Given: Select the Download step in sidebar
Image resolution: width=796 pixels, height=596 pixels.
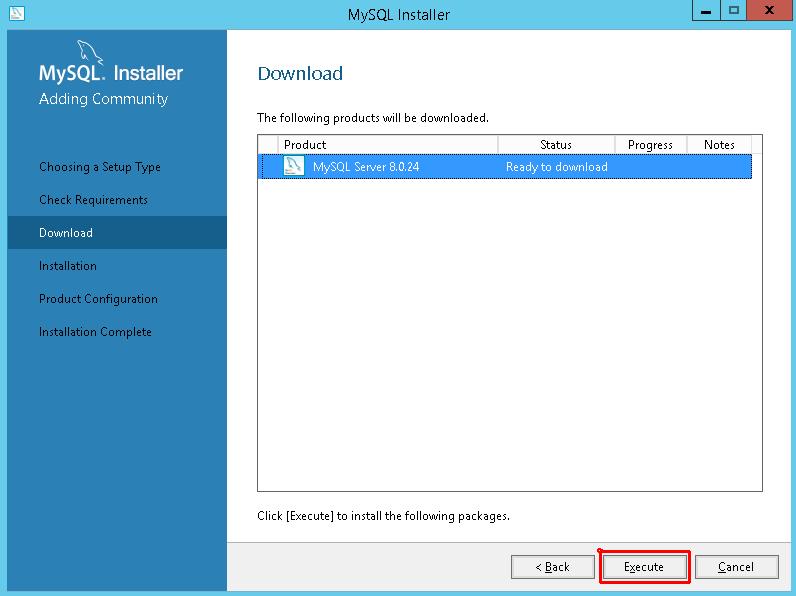Looking at the screenshot, I should point(117,233).
